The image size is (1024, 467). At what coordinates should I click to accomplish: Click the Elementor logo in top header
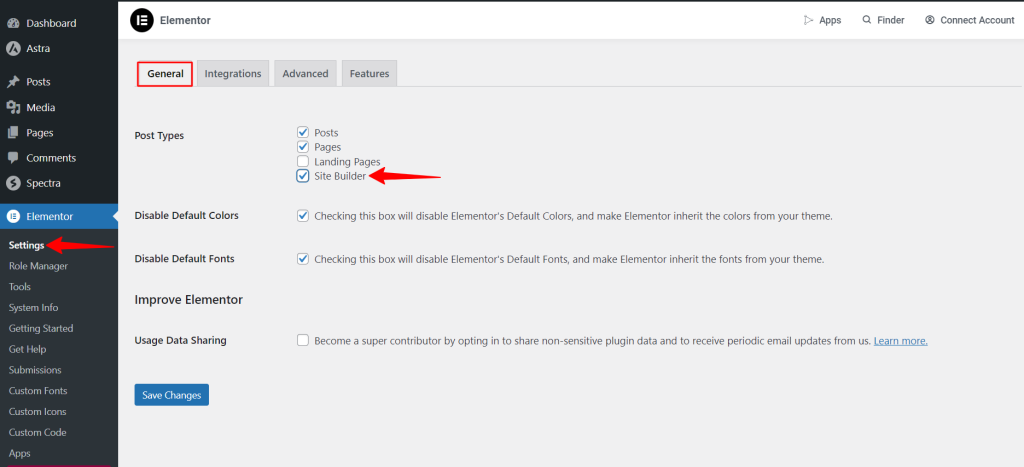pyautogui.click(x=141, y=20)
